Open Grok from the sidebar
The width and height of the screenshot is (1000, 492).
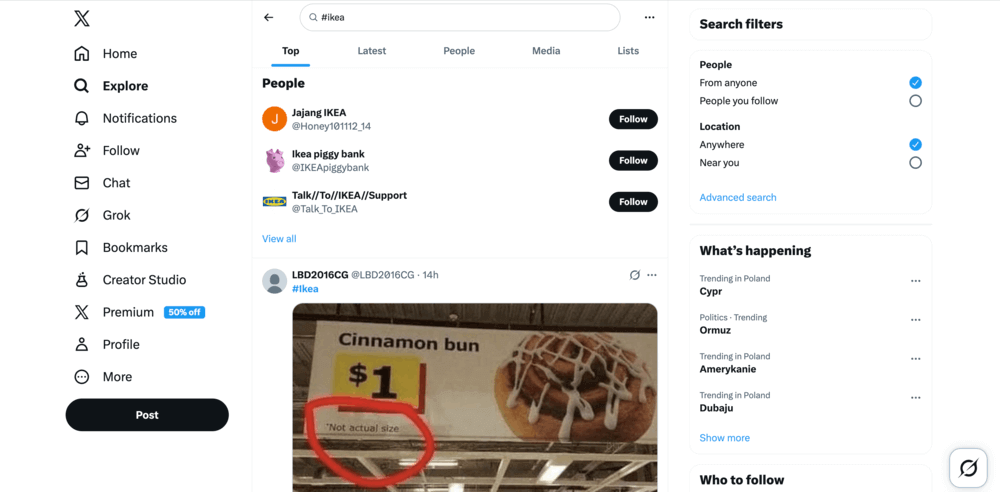coord(116,215)
